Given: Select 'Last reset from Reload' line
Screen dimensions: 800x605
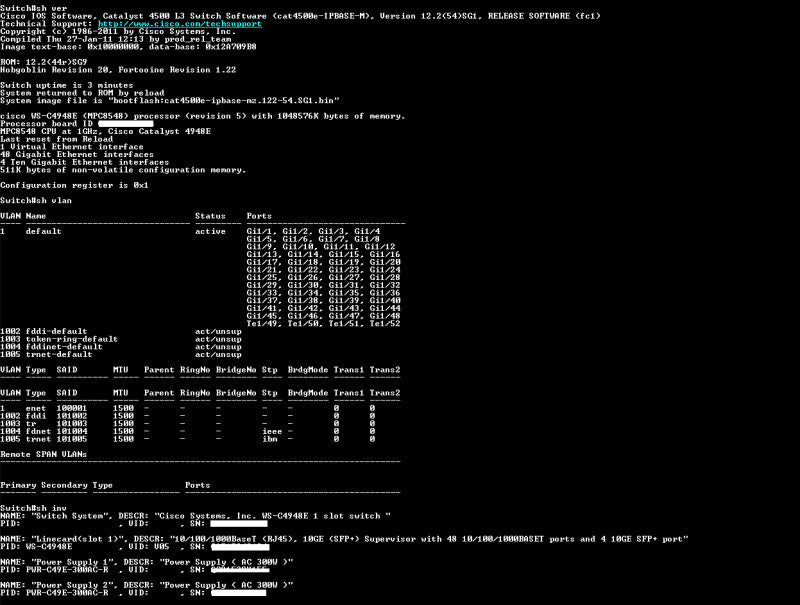Looking at the screenshot, I should [57, 139].
